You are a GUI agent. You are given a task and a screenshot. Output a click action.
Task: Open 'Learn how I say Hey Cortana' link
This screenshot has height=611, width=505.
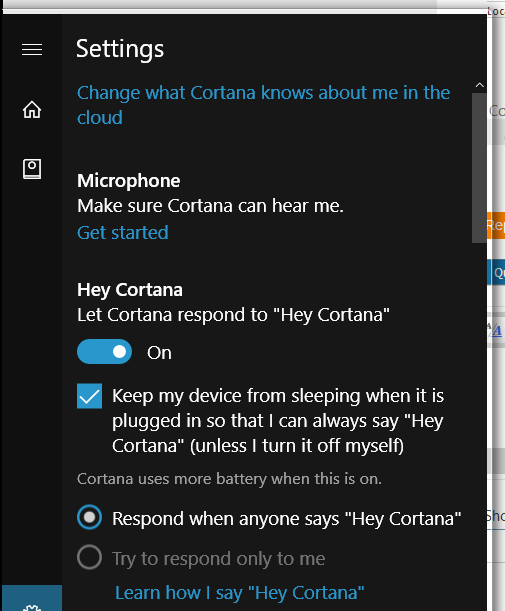point(240,593)
